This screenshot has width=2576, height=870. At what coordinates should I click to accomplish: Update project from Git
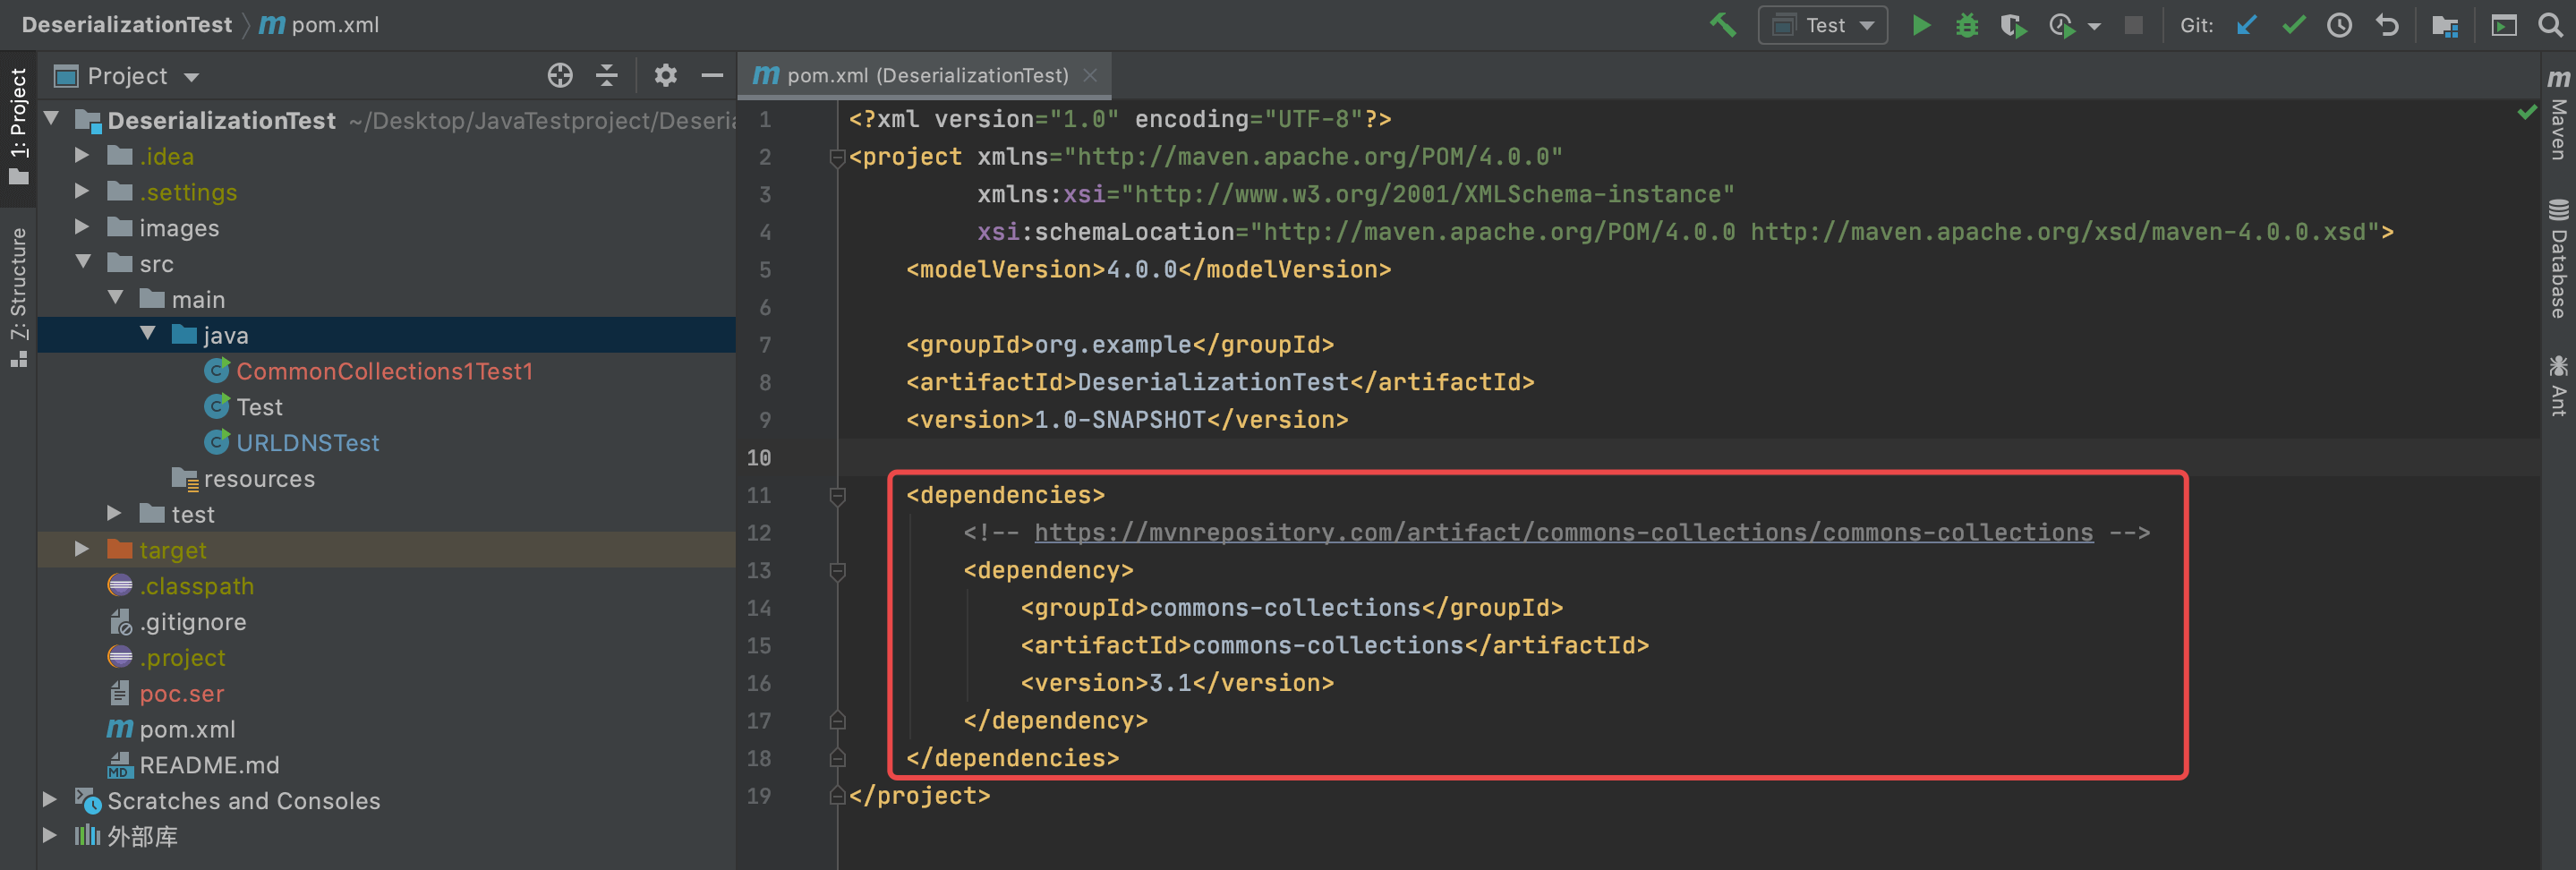[2246, 25]
